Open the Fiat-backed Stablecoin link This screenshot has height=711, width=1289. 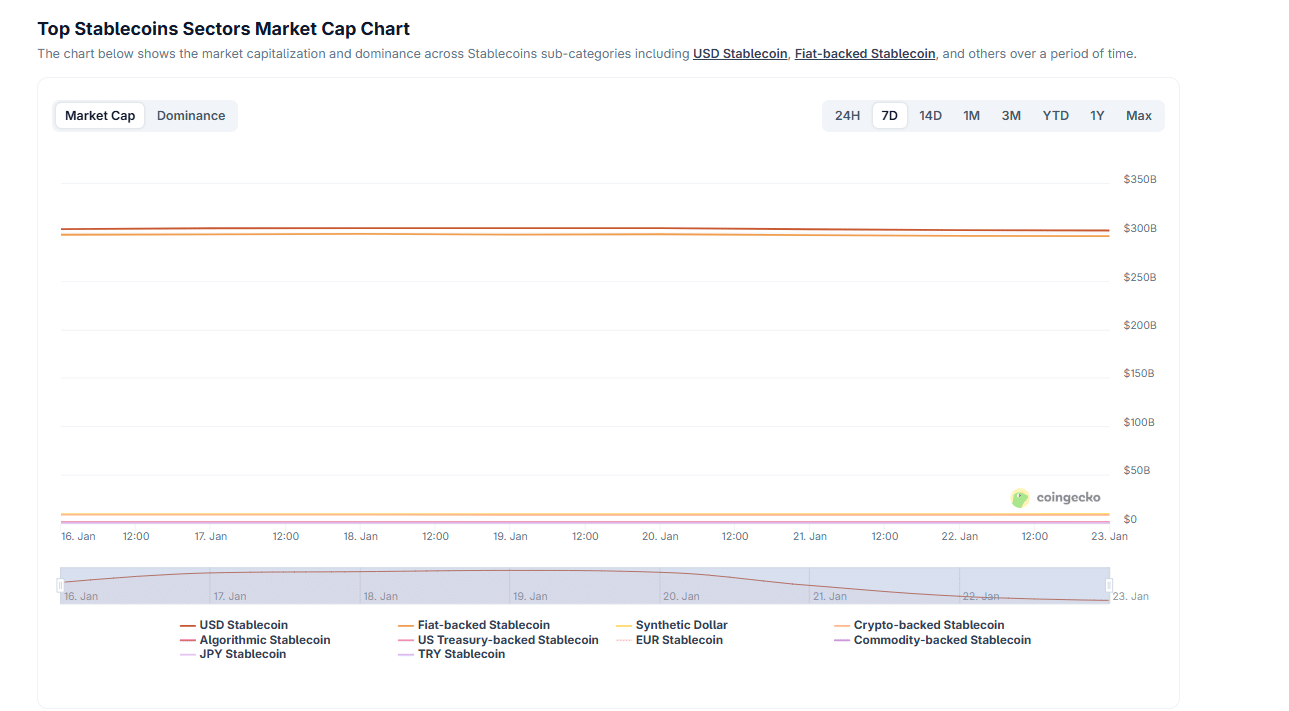point(864,53)
